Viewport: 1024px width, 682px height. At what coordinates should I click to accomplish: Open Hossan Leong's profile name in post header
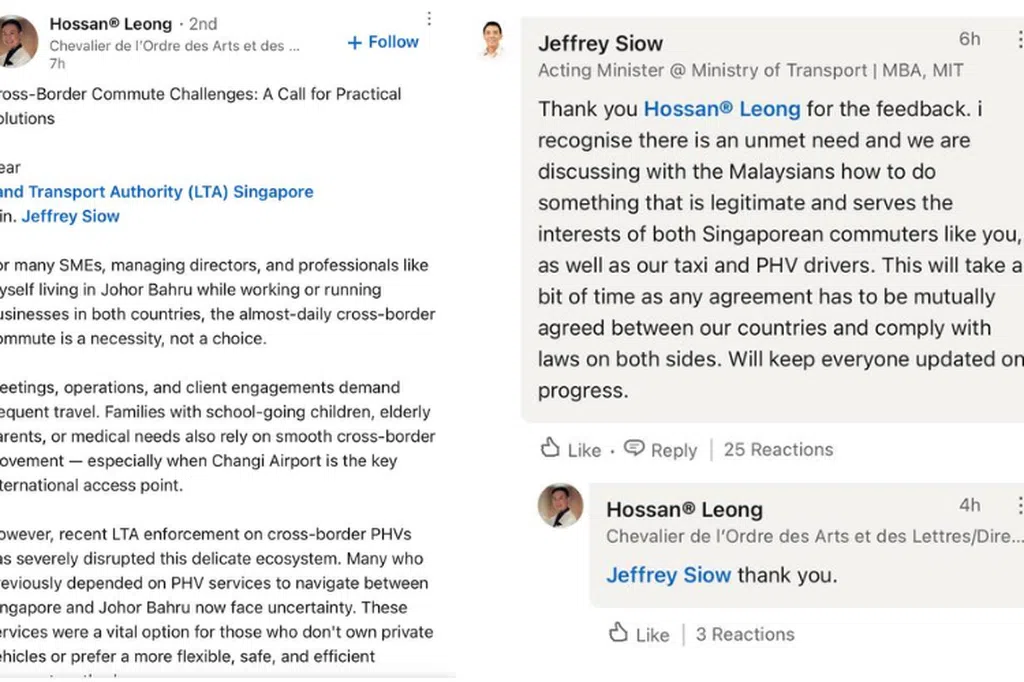[109, 23]
